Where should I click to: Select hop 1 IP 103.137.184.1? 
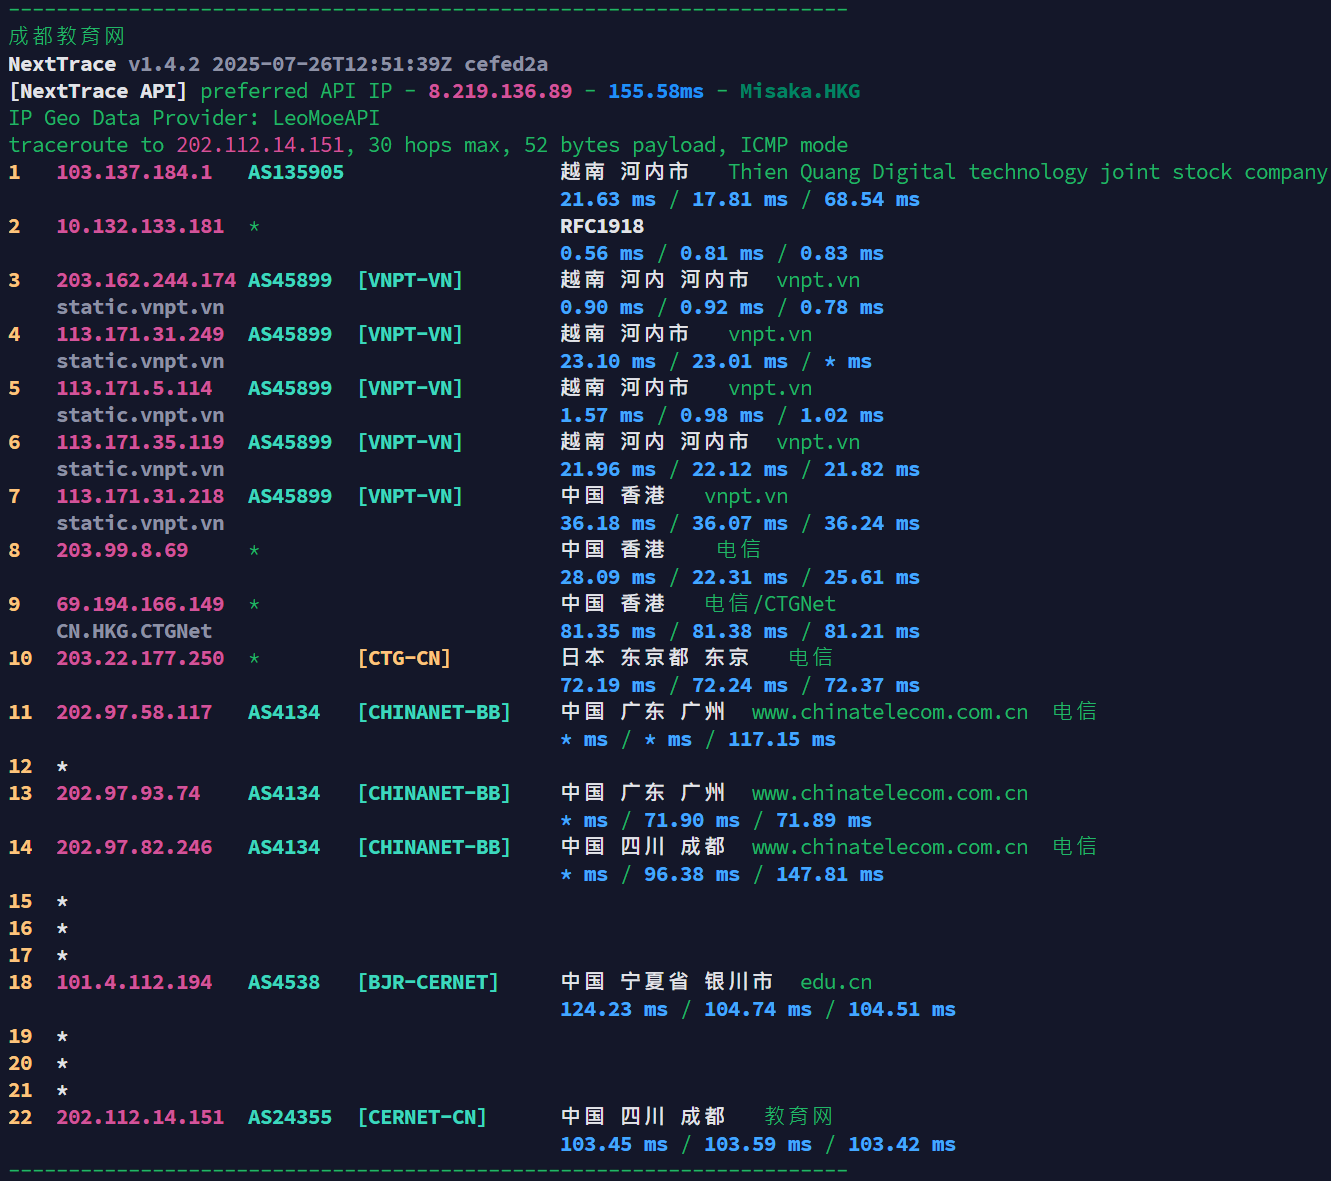134,172
